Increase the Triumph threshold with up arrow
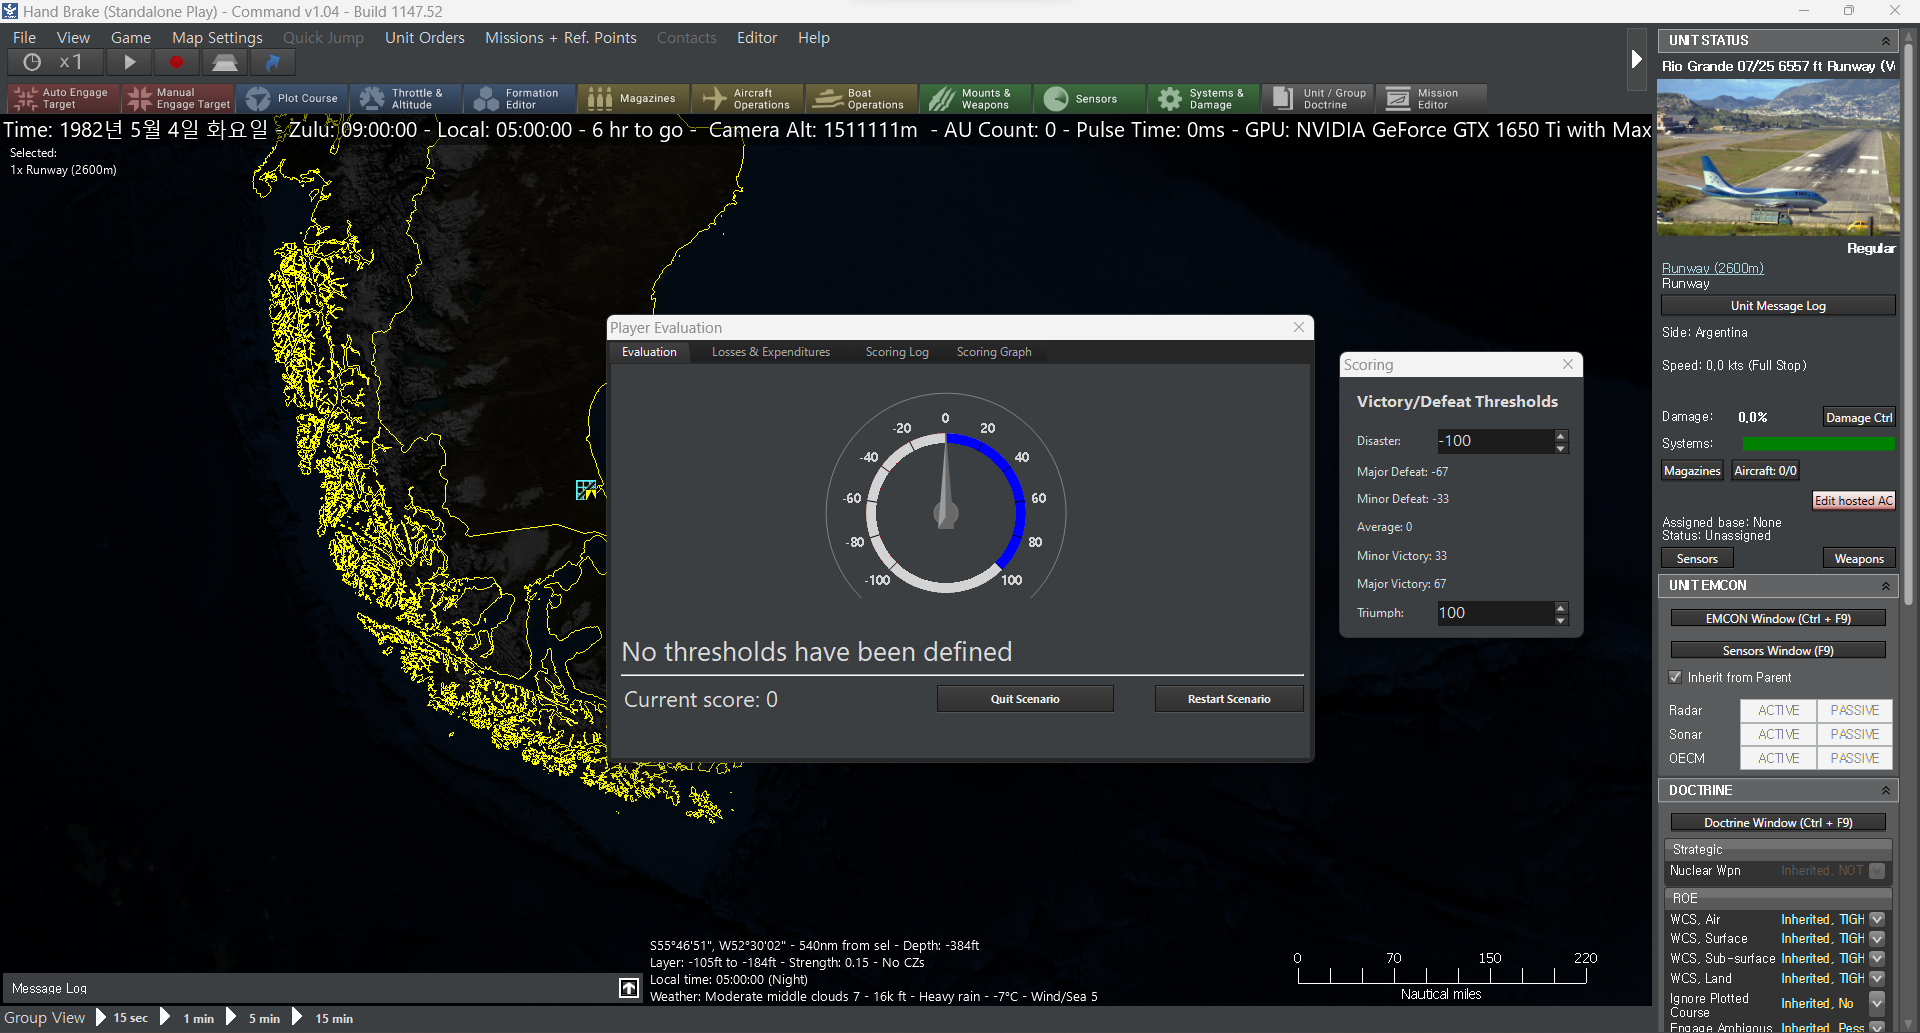 pos(1560,607)
